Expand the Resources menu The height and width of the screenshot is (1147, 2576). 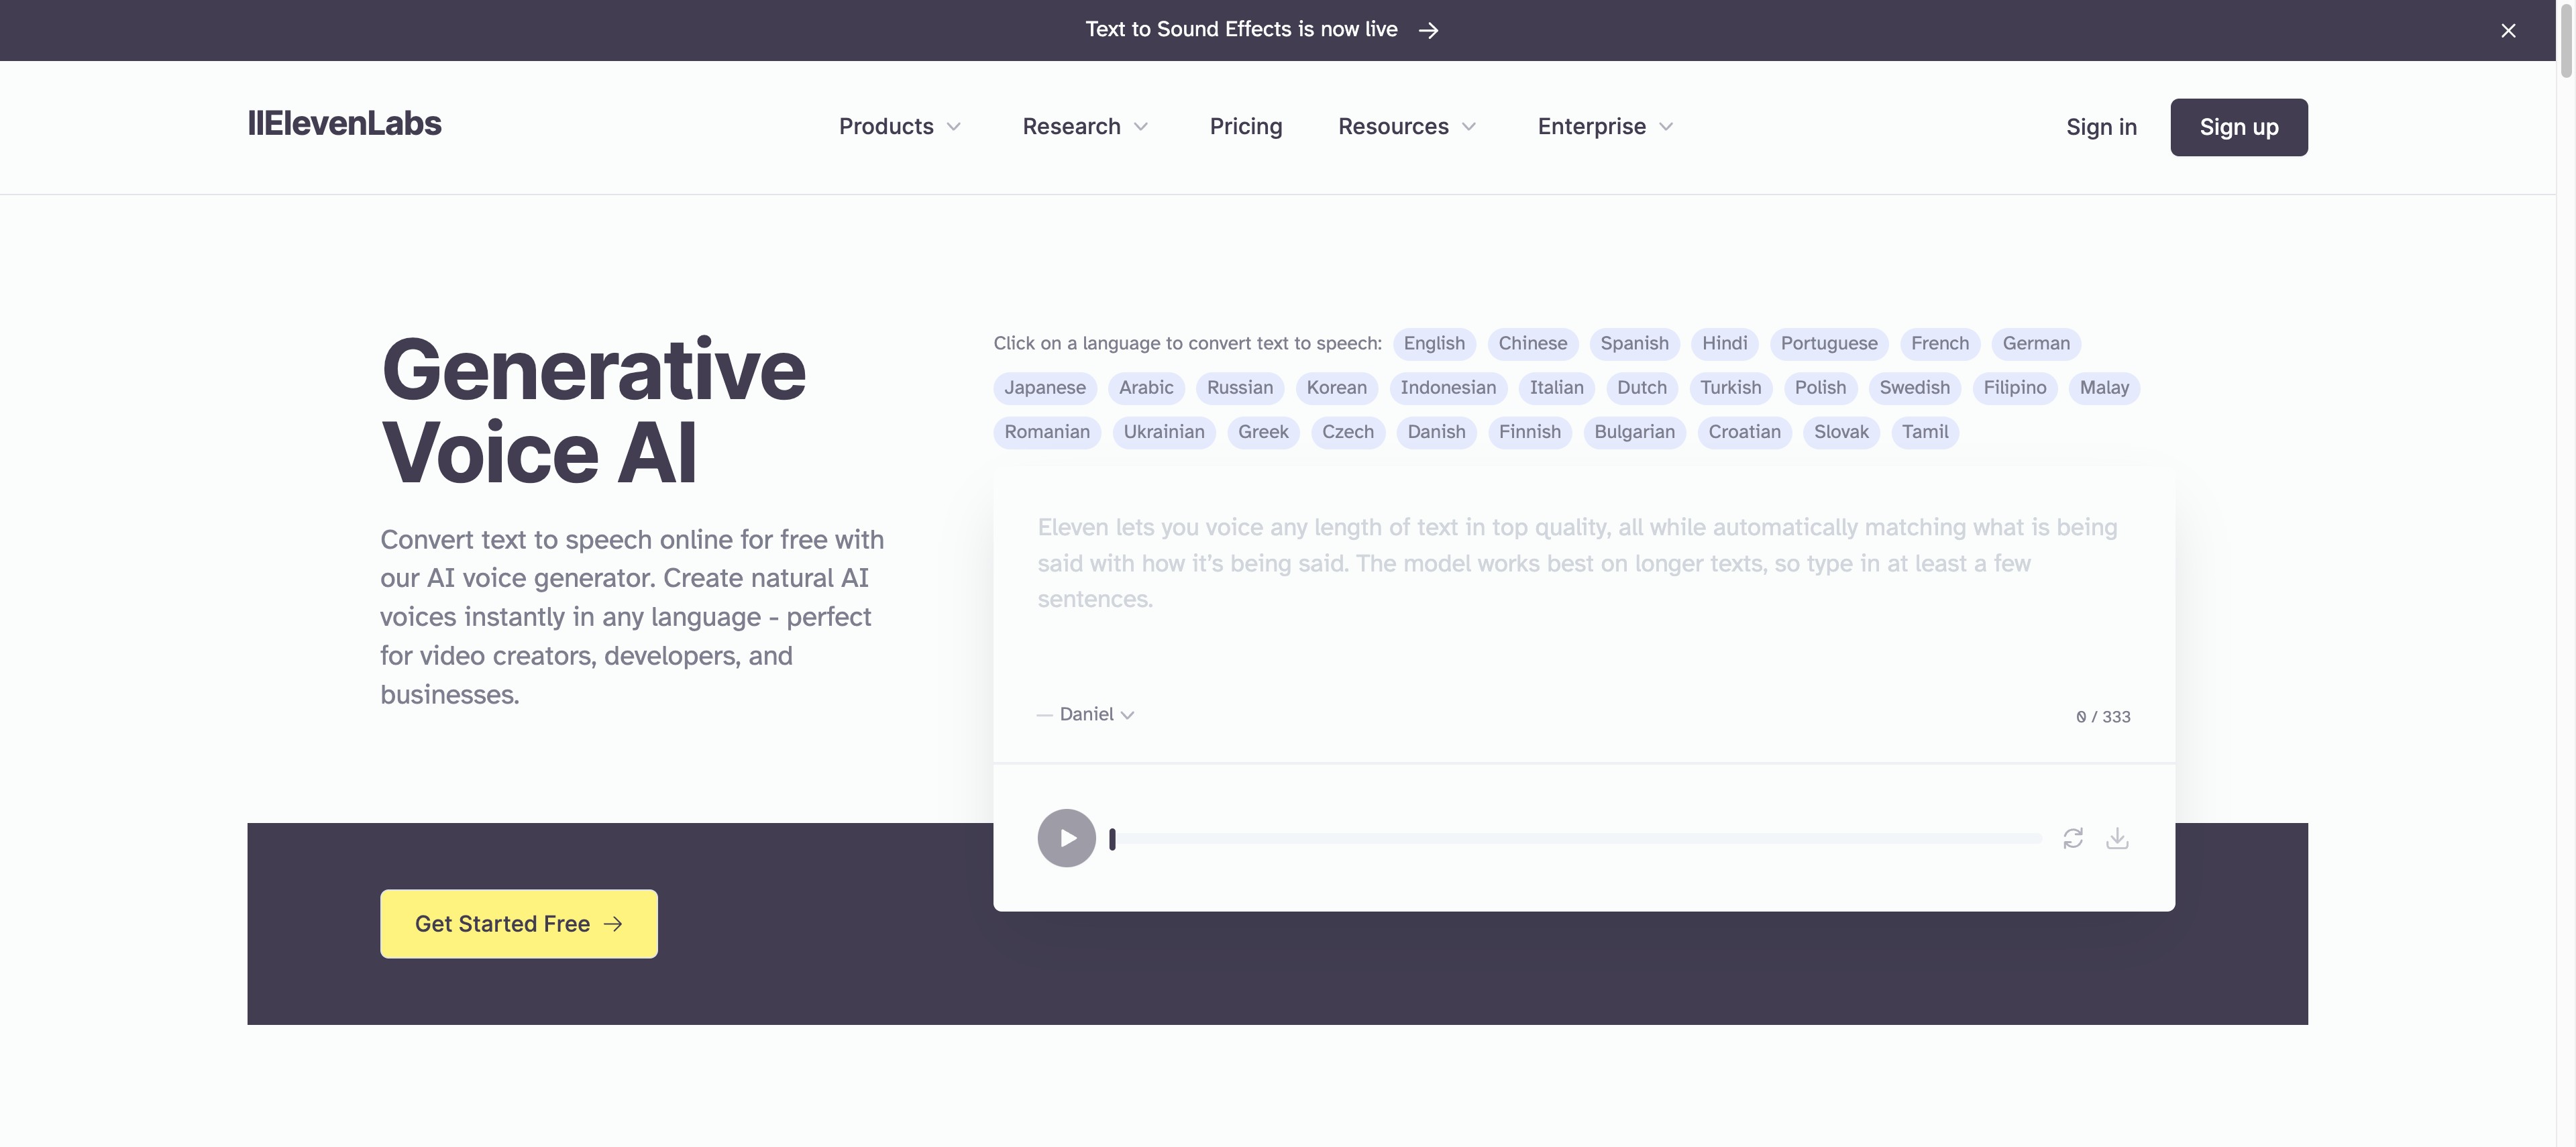coord(1407,126)
